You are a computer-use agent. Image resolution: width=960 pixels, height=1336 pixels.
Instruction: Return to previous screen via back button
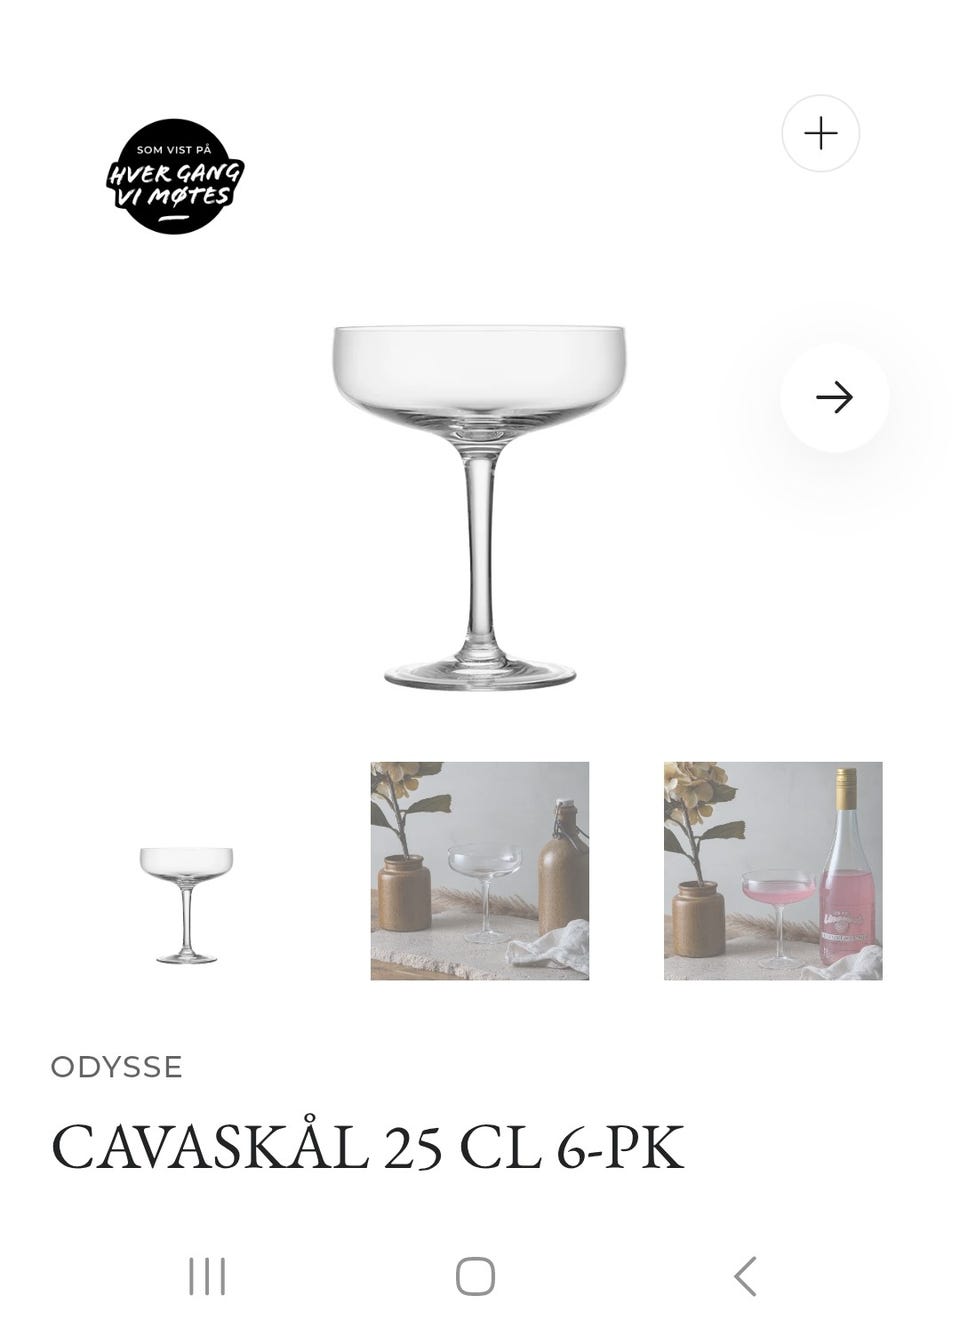pos(744,1277)
